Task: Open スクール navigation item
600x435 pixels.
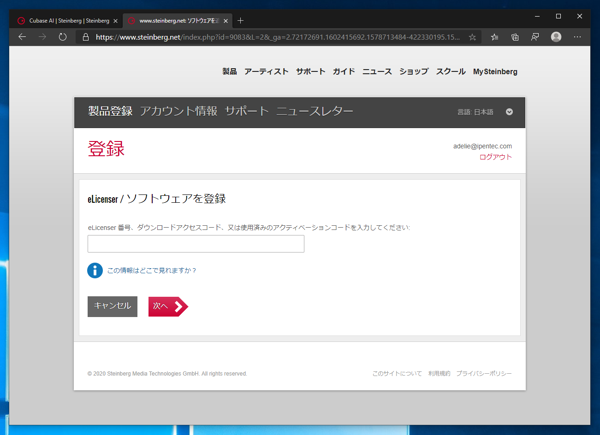Action: 451,72
